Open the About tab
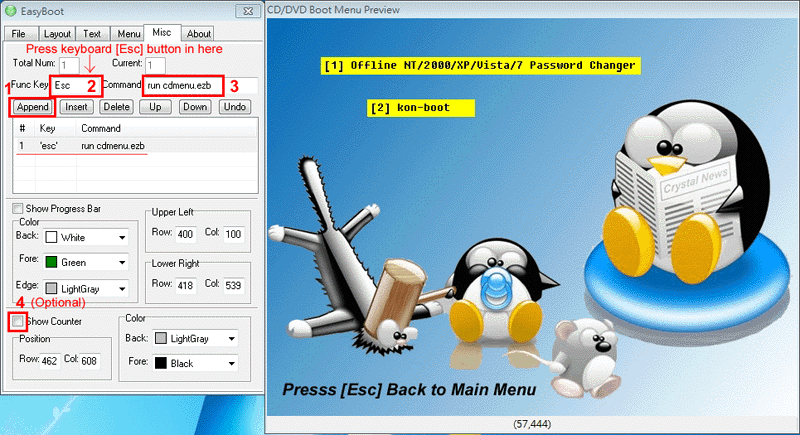This screenshot has width=800, height=435. point(198,34)
